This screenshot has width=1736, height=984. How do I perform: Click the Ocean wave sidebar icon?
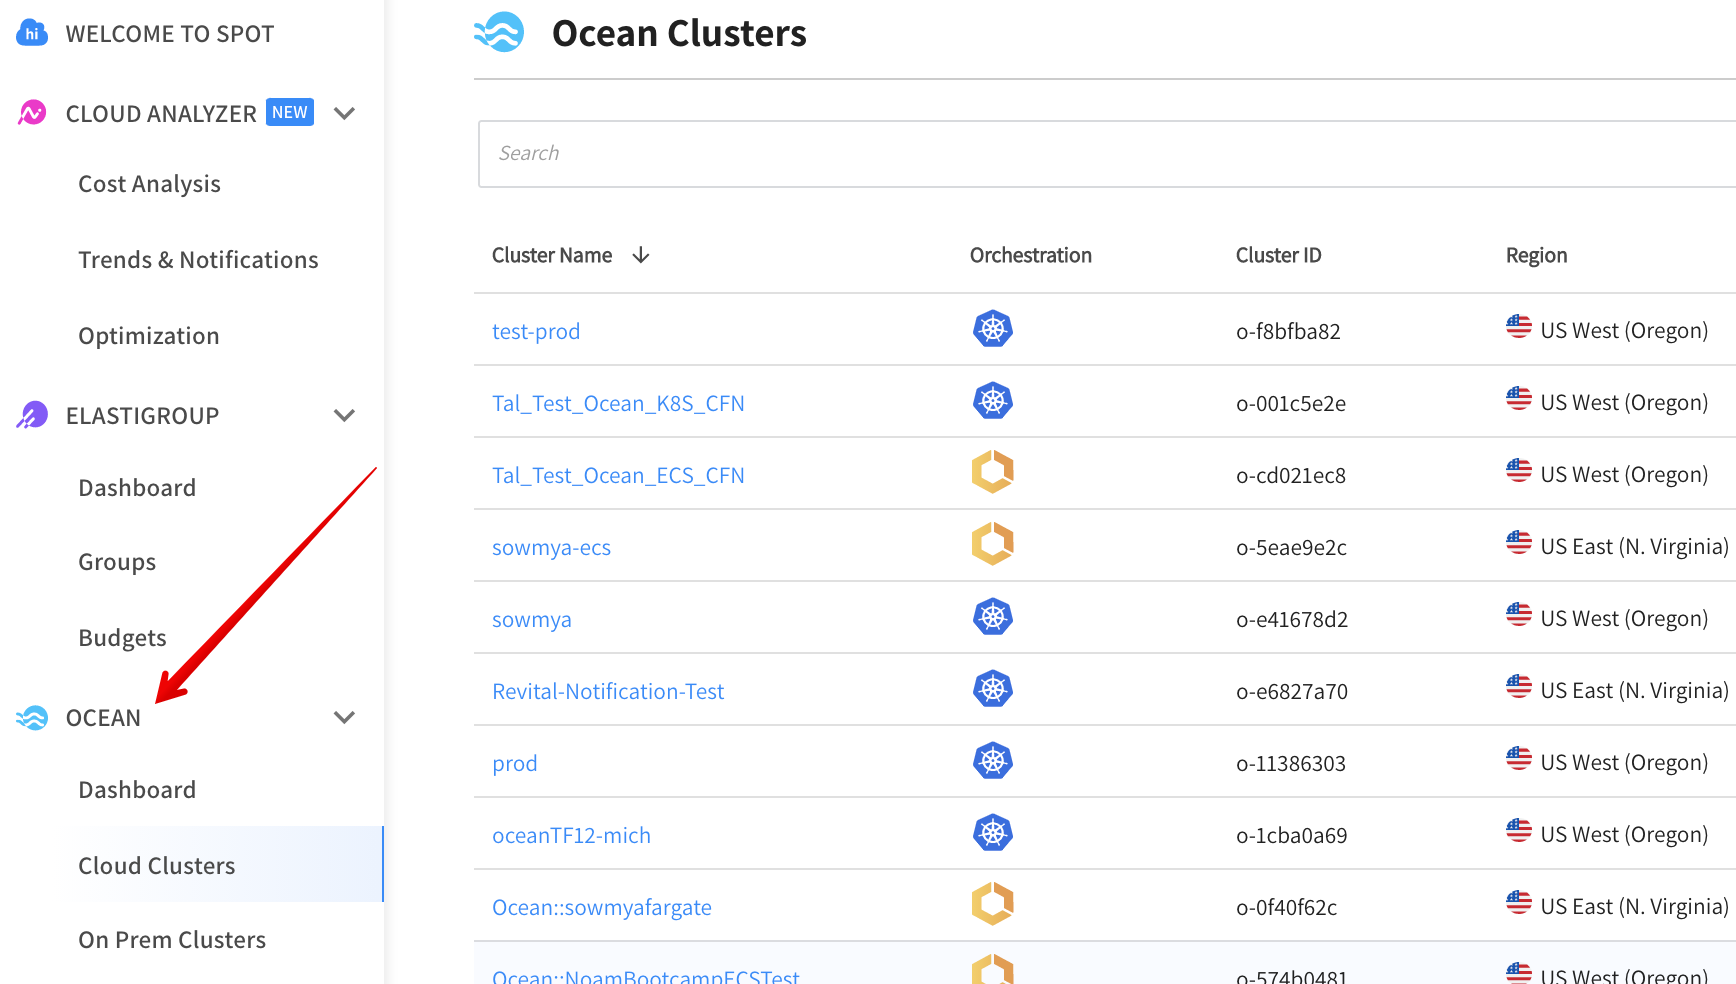pyautogui.click(x=32, y=718)
